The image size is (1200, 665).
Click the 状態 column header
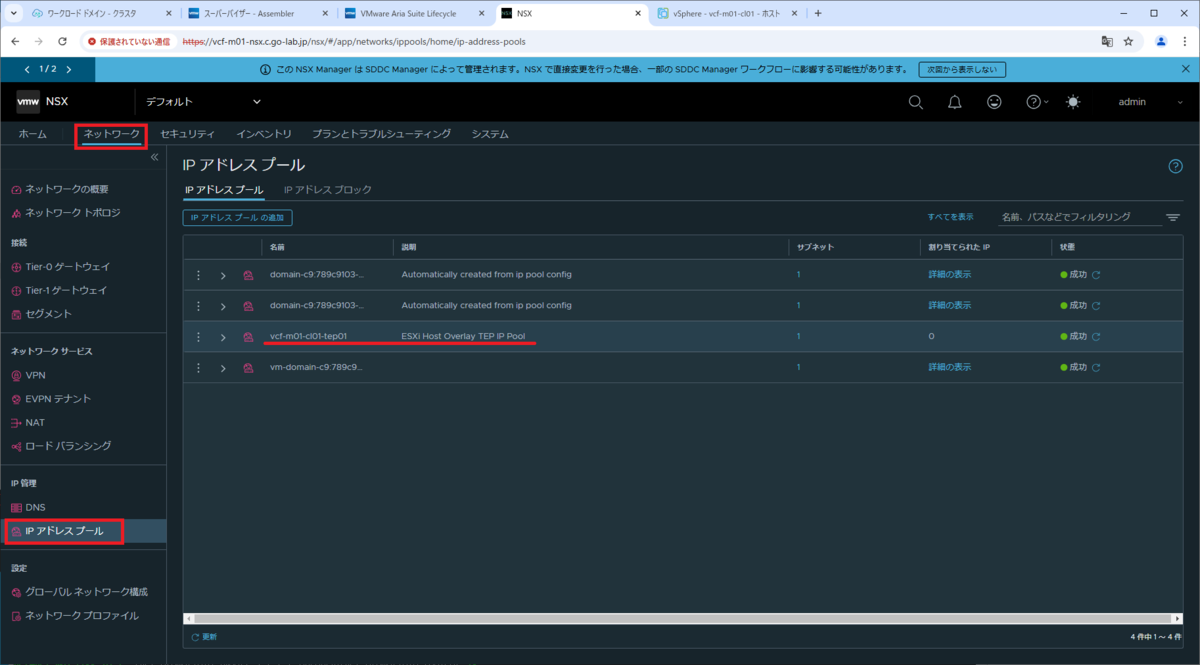click(1067, 246)
